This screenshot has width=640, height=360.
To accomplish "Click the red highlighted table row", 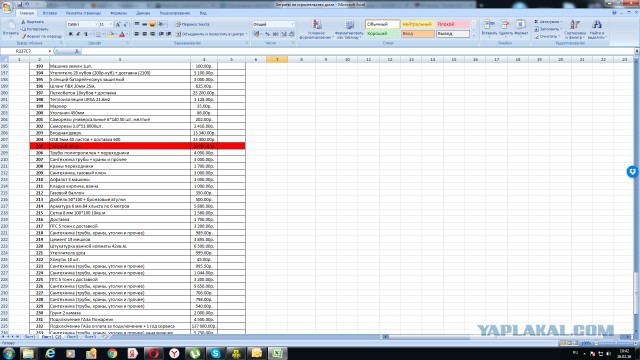I will (138, 146).
